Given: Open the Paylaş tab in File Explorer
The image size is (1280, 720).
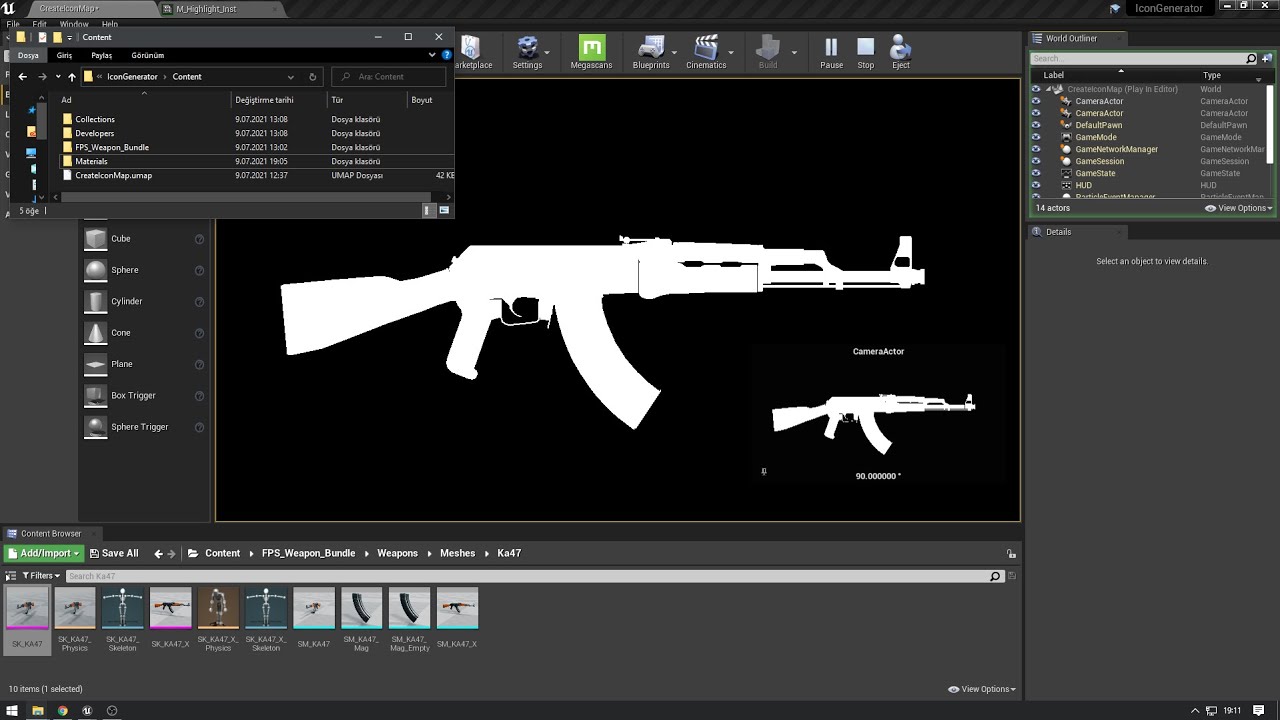Looking at the screenshot, I should 102,55.
